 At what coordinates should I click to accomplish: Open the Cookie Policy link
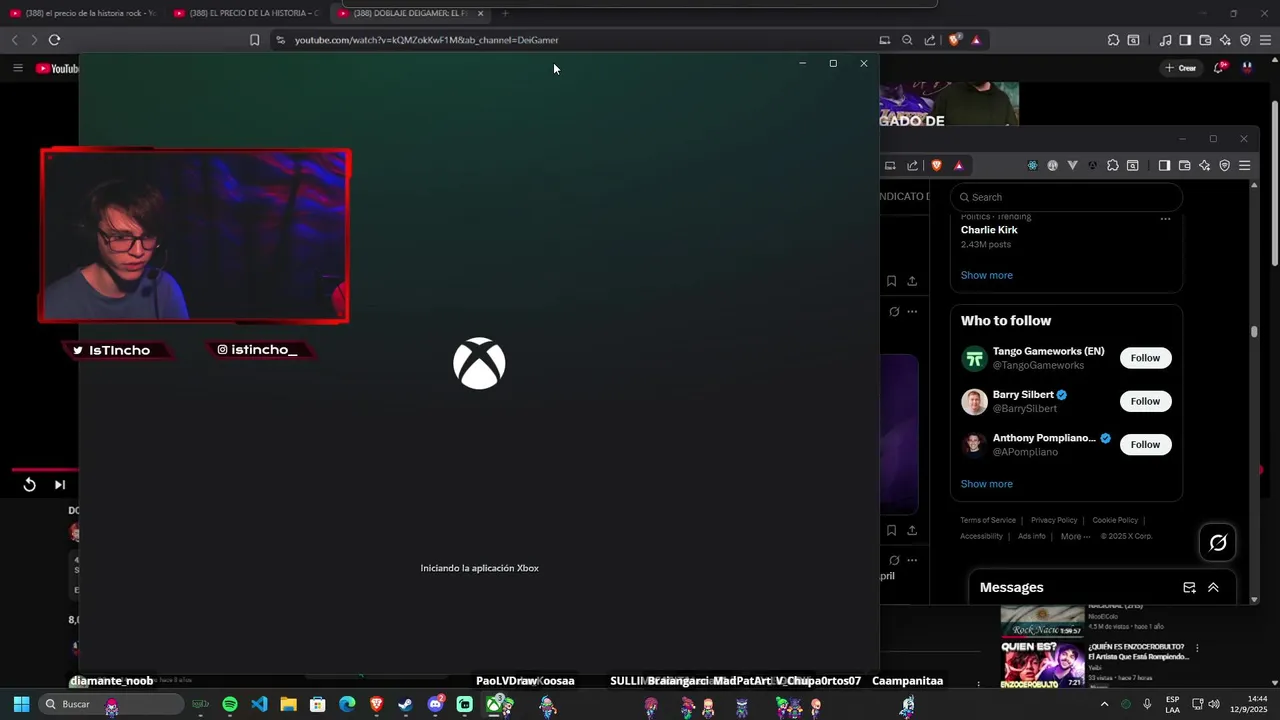tap(1115, 520)
